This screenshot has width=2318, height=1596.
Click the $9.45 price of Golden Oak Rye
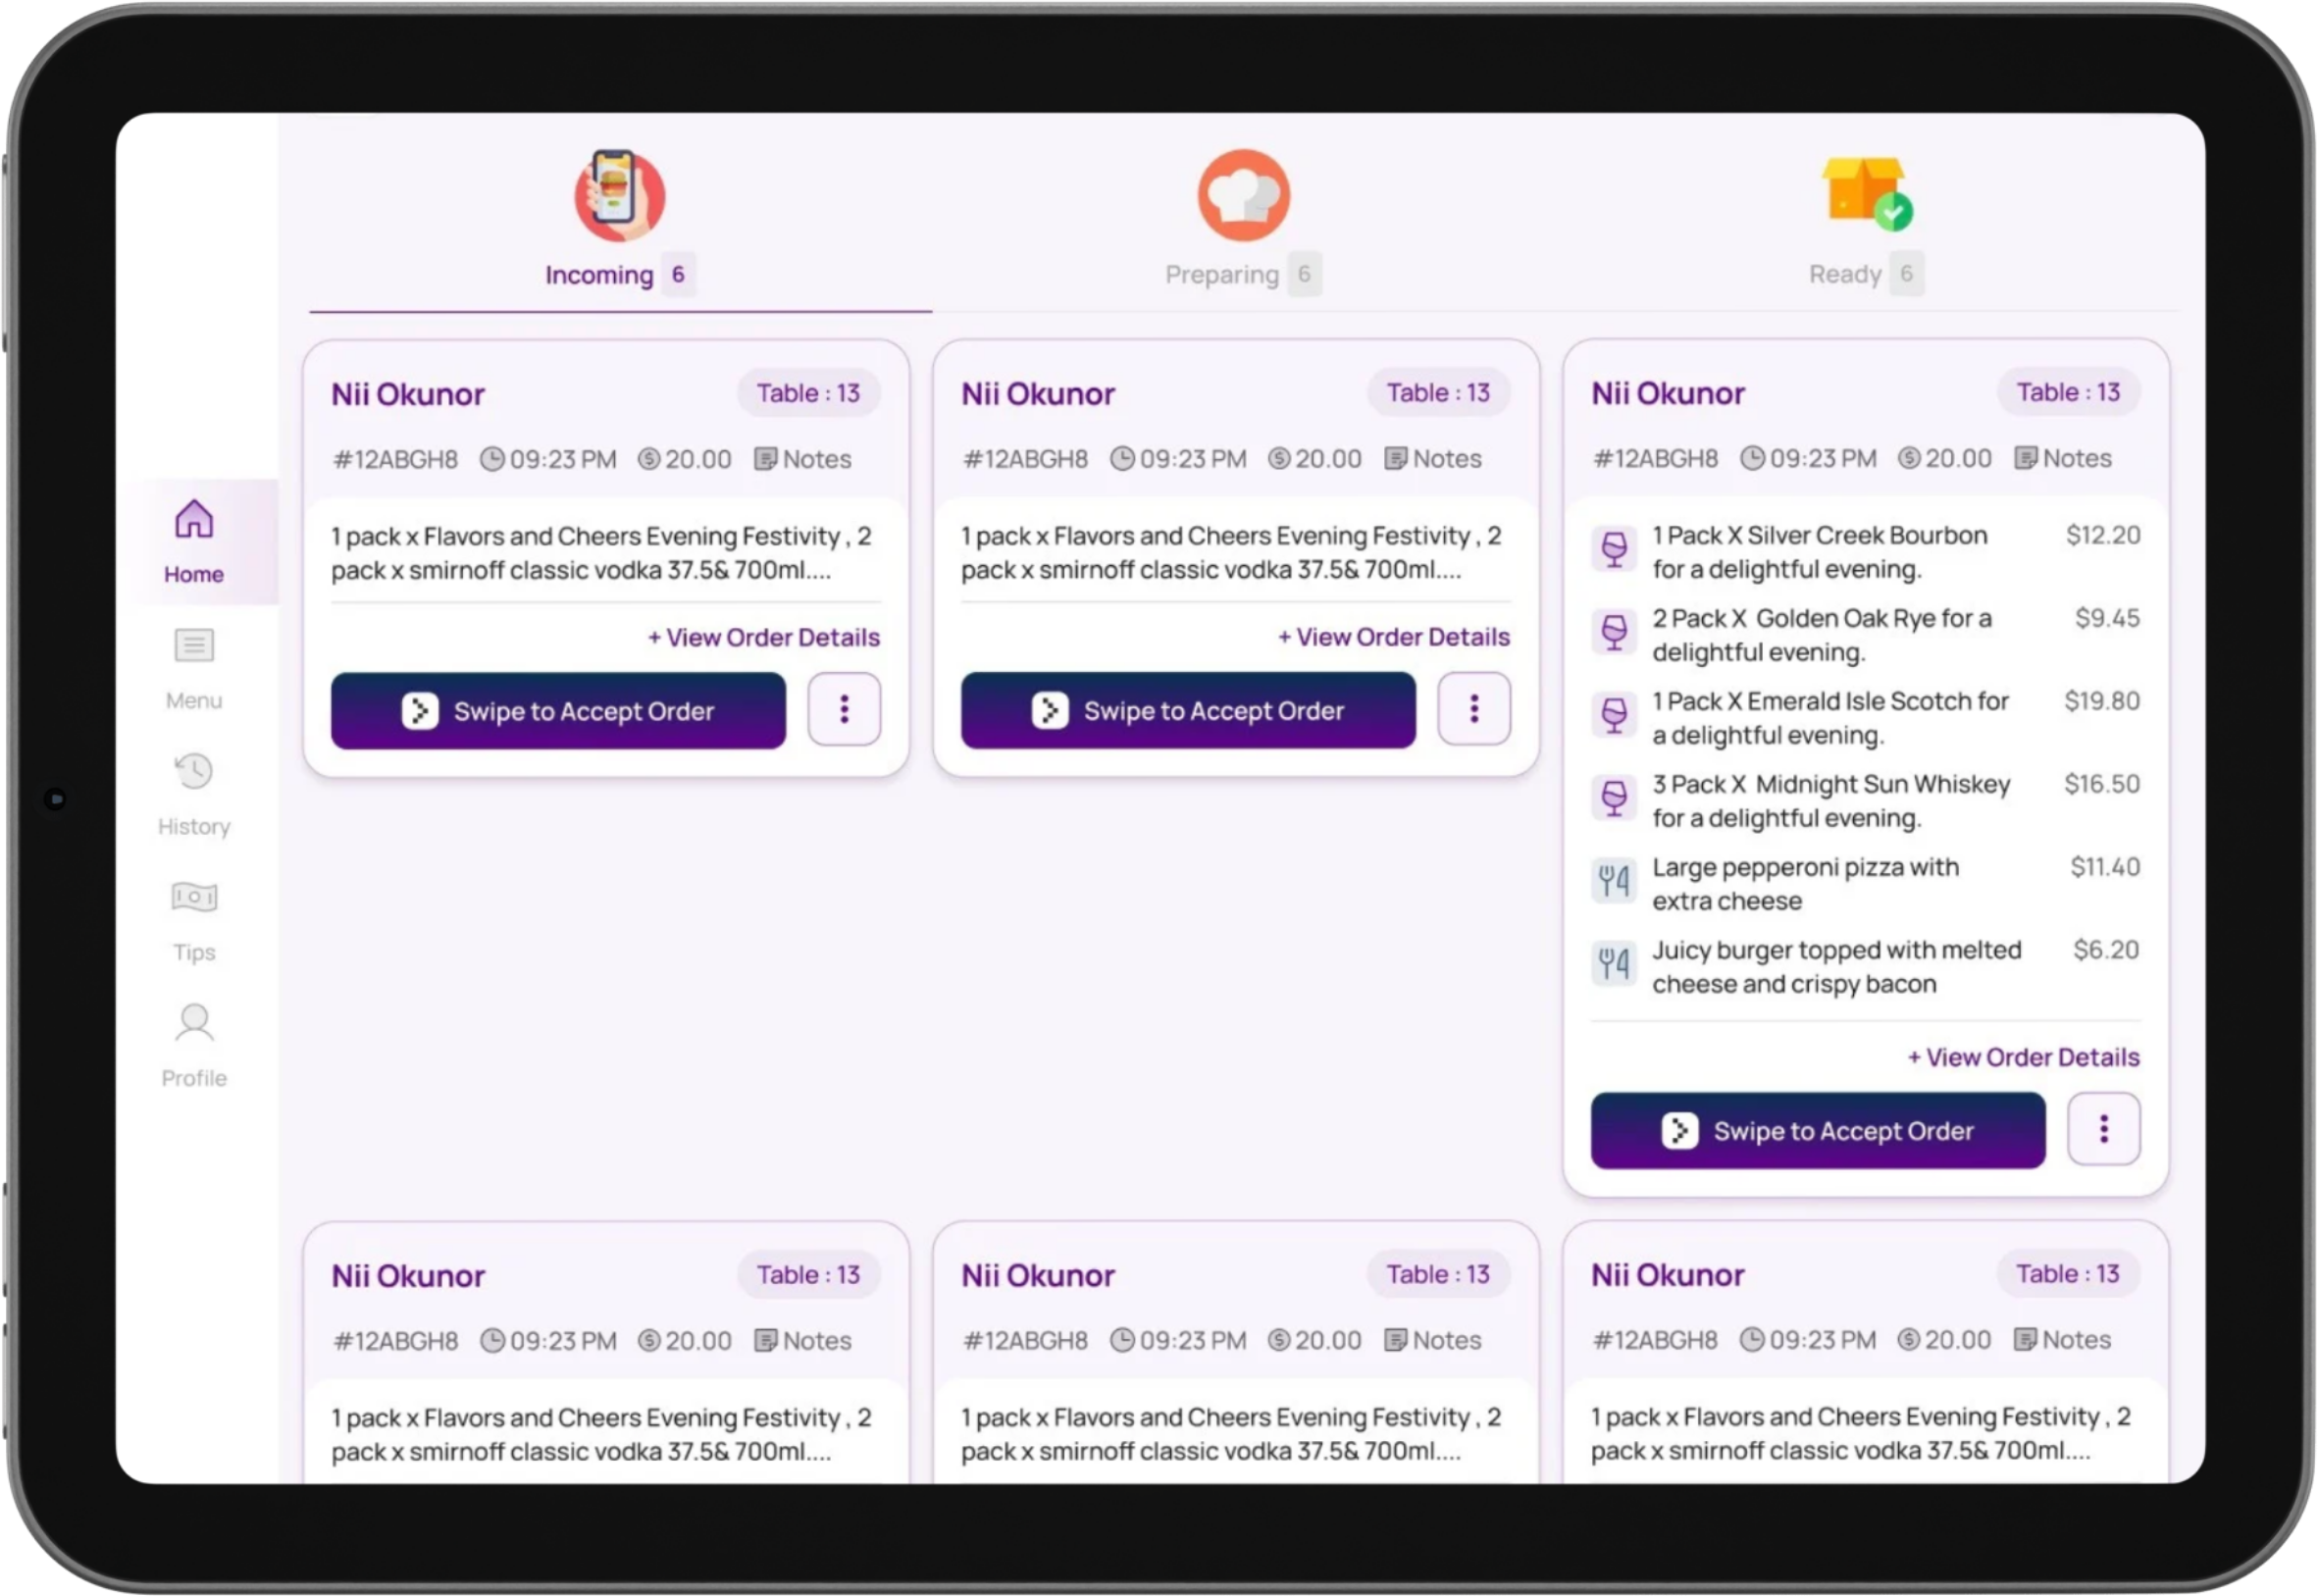tap(2107, 618)
